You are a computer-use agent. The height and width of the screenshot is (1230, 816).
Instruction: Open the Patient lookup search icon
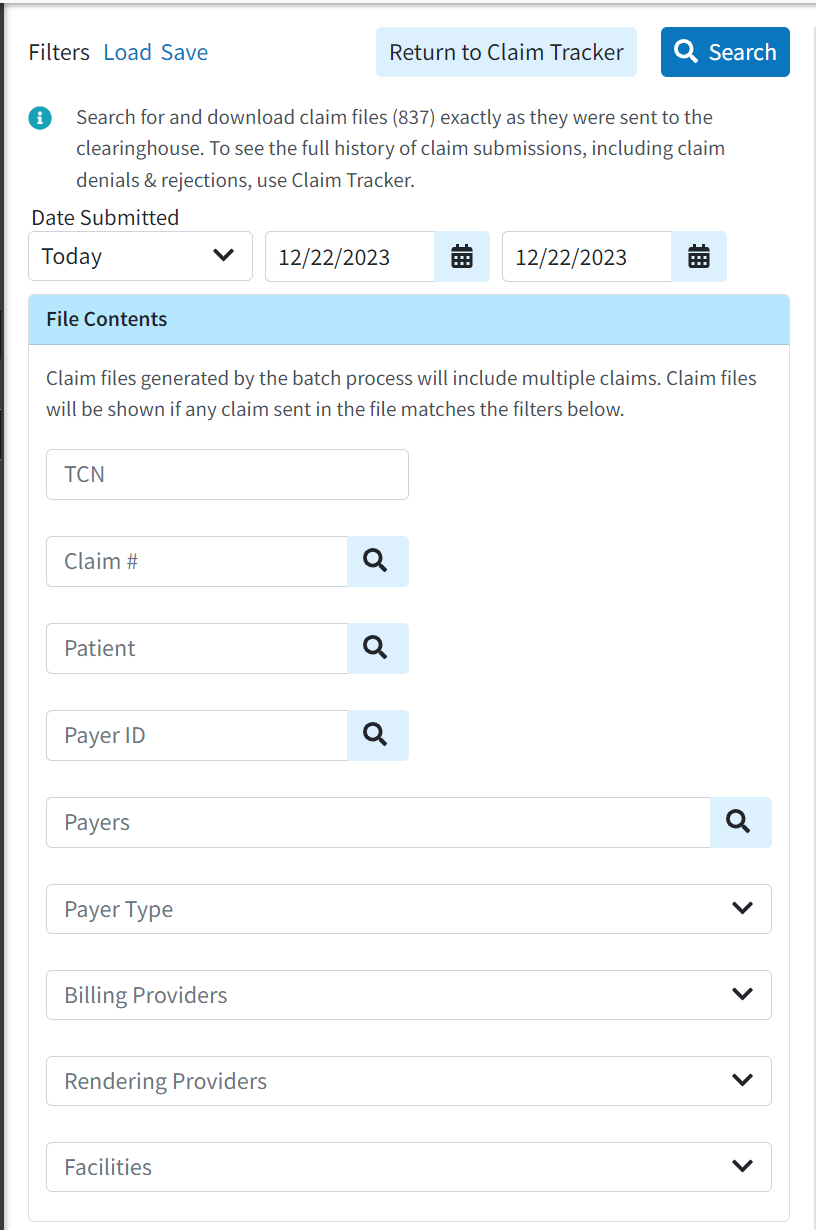pos(377,648)
